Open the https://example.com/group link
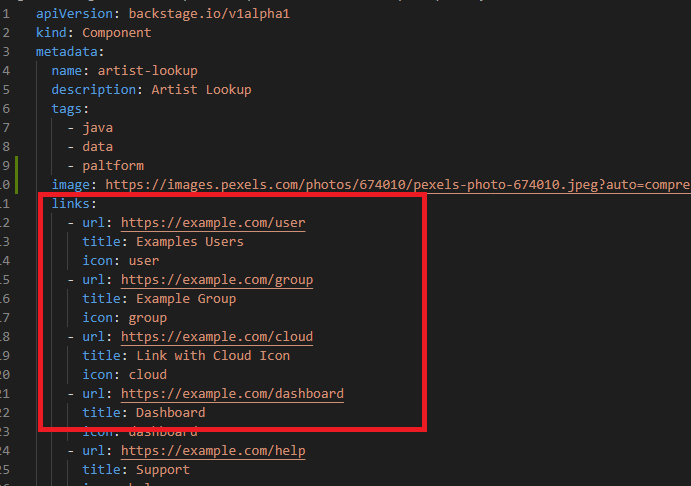This screenshot has width=691, height=486. [217, 279]
